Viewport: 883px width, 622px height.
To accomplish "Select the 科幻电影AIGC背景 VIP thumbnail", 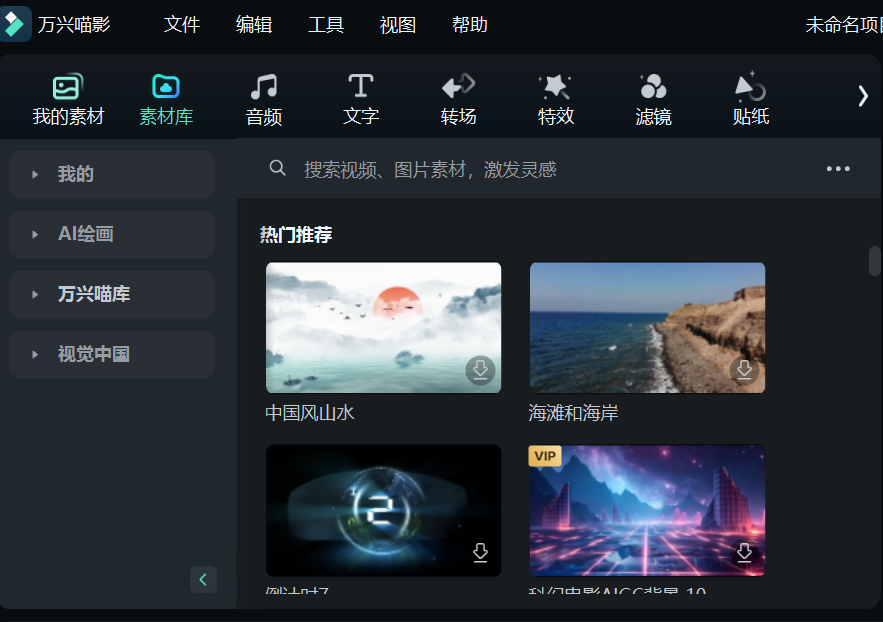I will coord(646,510).
